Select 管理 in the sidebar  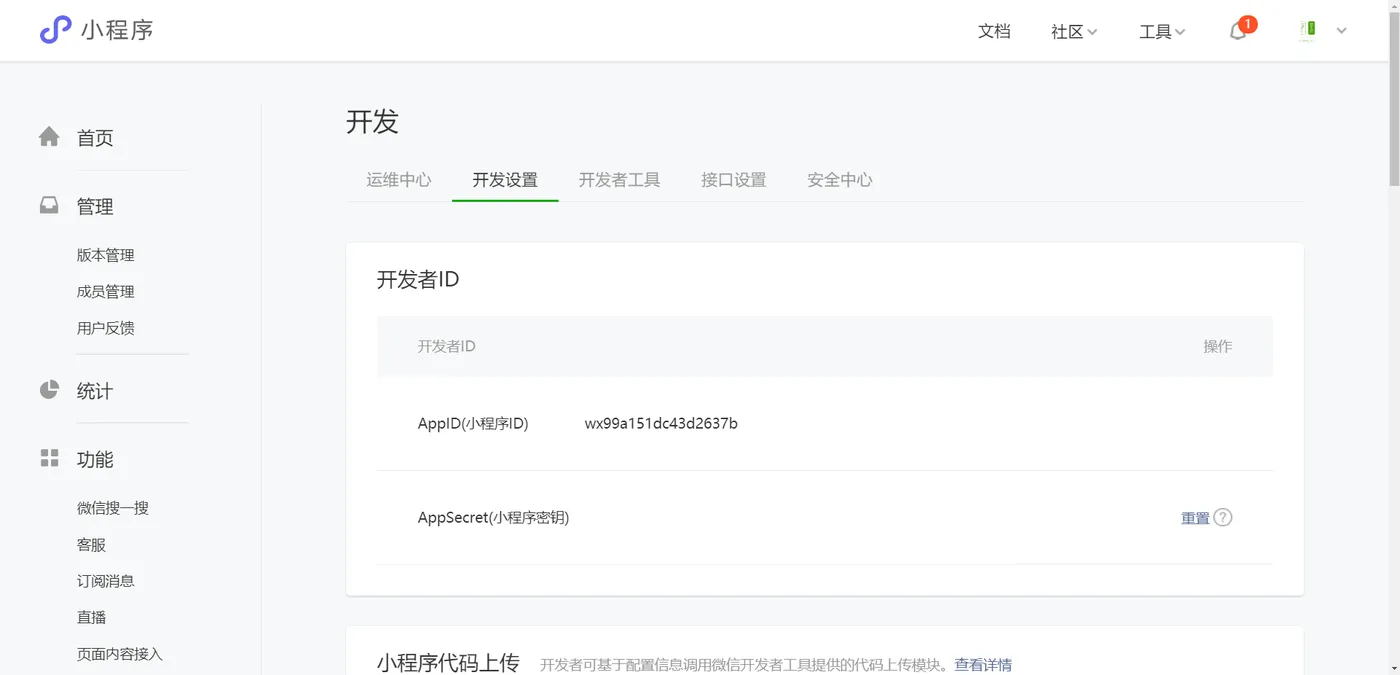pos(95,207)
